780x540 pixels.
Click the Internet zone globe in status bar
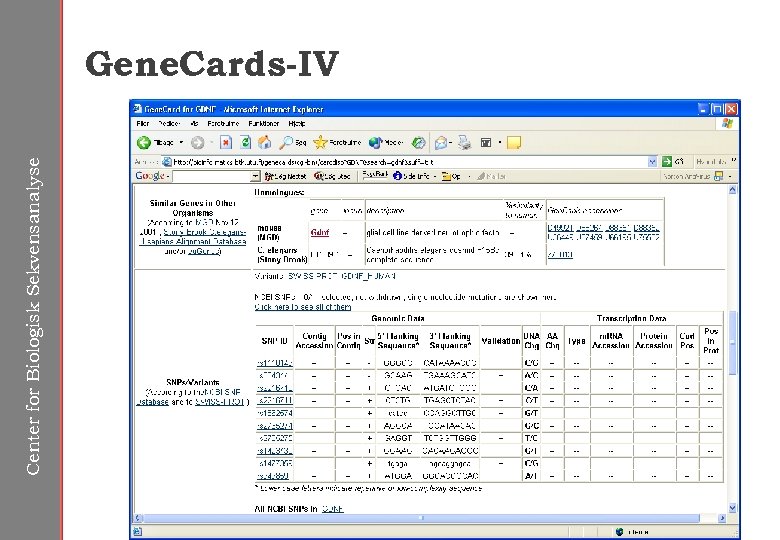tap(619, 532)
